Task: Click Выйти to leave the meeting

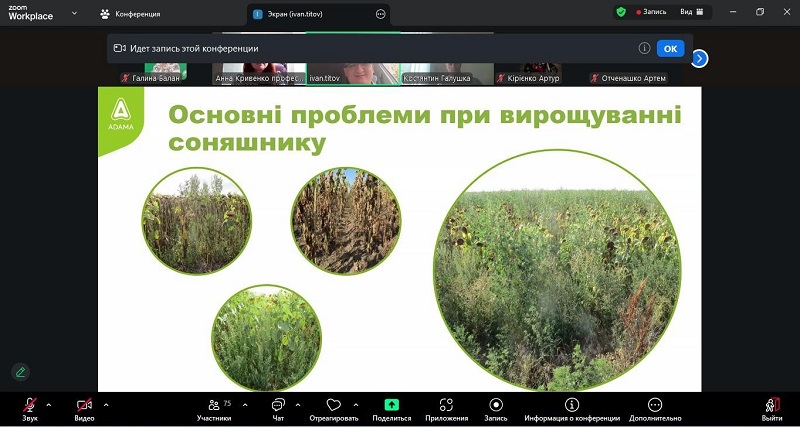Action: pyautogui.click(x=771, y=406)
